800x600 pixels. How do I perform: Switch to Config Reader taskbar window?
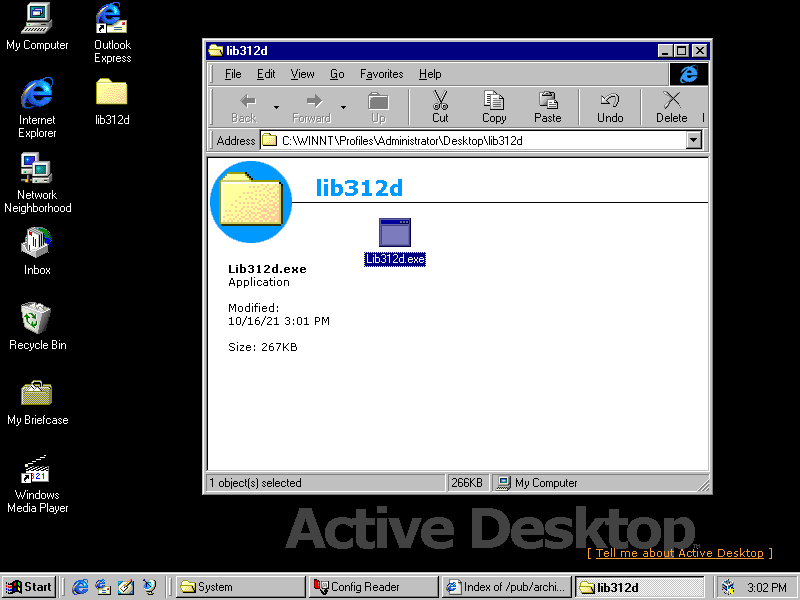(373, 587)
